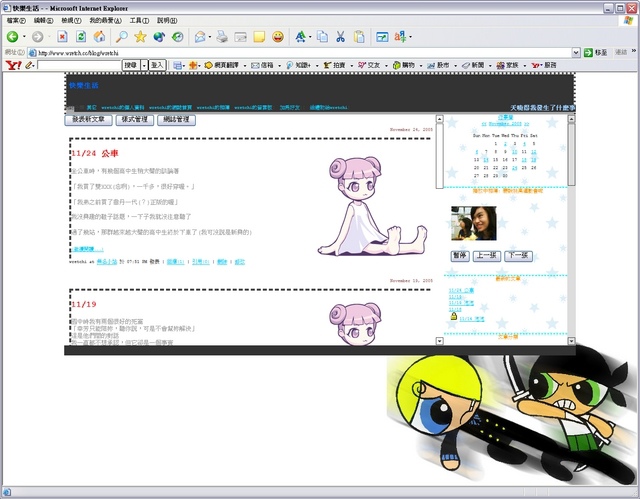Open the 我的最愛(A) menu
Screen dimensions: 640x499
[x=105, y=20]
